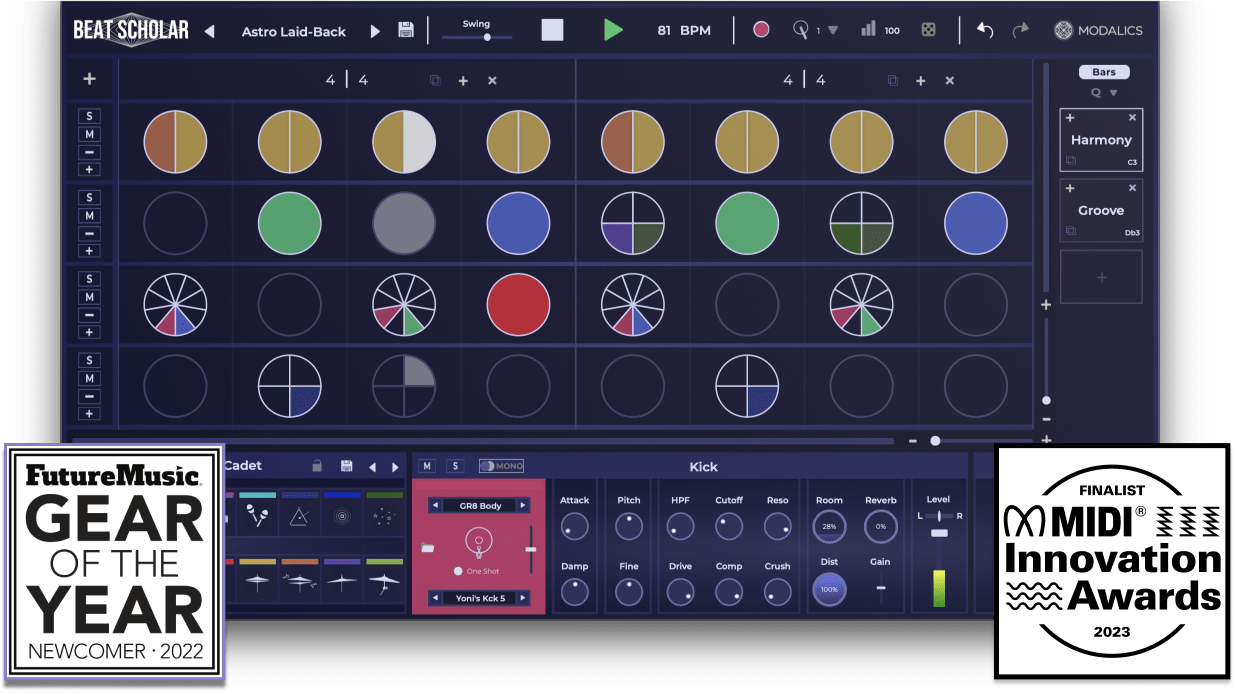Mute the first track row
1235x694 pixels.
click(x=89, y=133)
